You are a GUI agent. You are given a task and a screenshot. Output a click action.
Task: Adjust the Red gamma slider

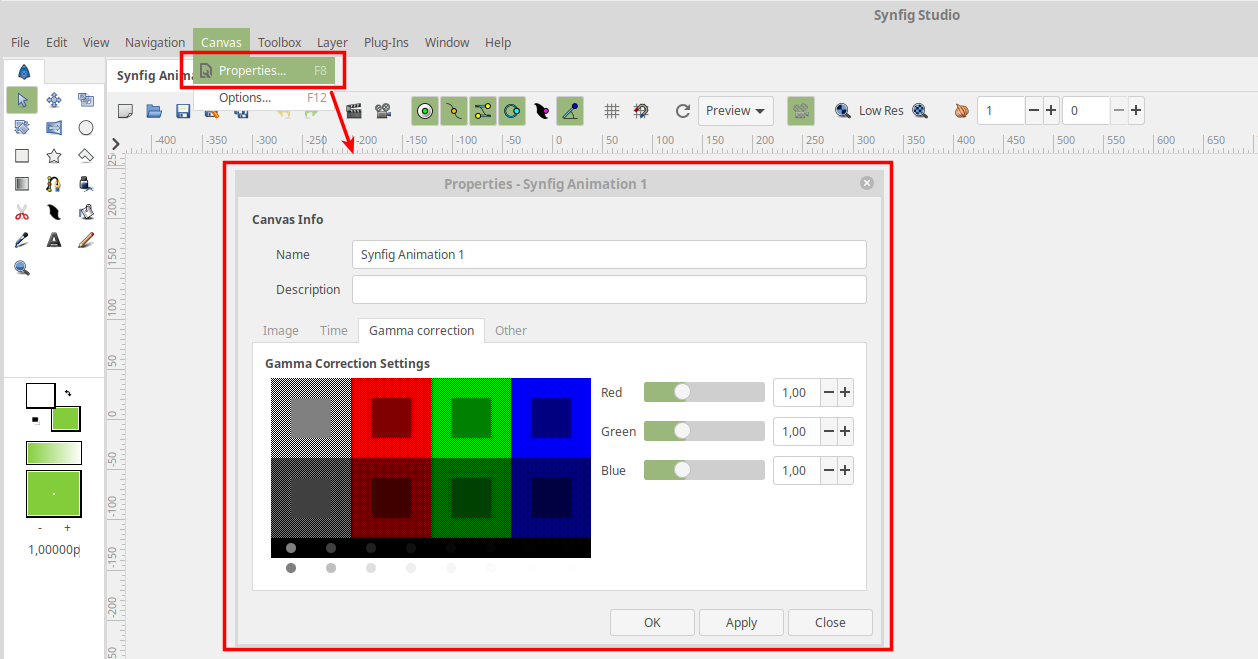click(704, 392)
